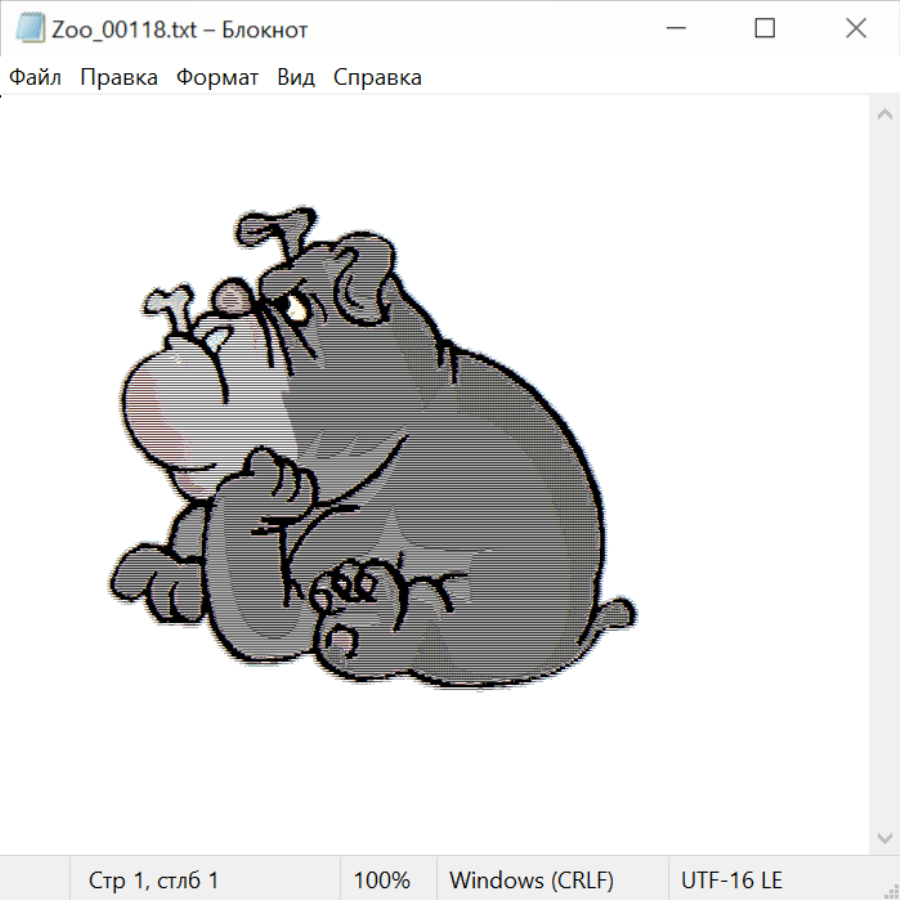The width and height of the screenshot is (900, 900).
Task: Click the 100% zoom status field
Action: (382, 881)
